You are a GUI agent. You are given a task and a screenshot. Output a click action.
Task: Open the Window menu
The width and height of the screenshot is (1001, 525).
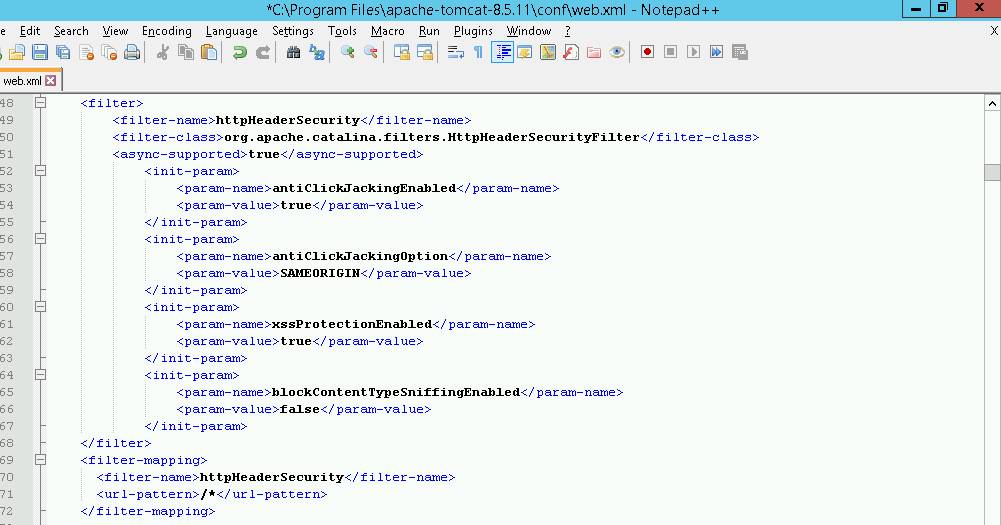pyautogui.click(x=529, y=31)
